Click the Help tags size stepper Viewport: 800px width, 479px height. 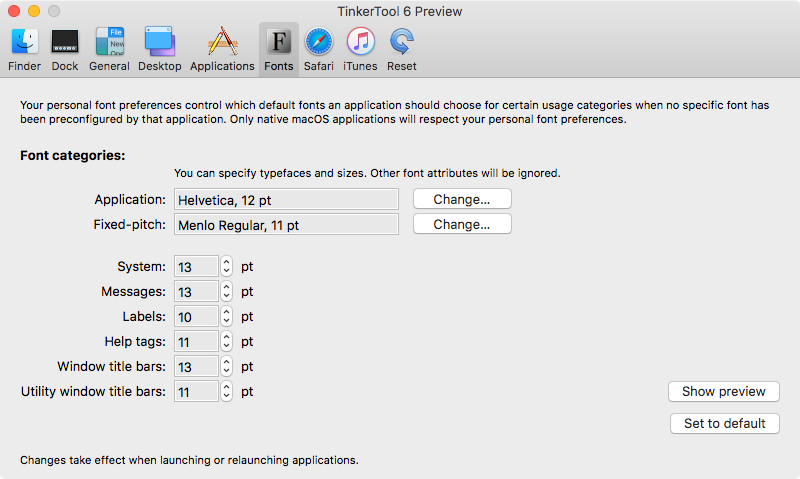pos(227,341)
